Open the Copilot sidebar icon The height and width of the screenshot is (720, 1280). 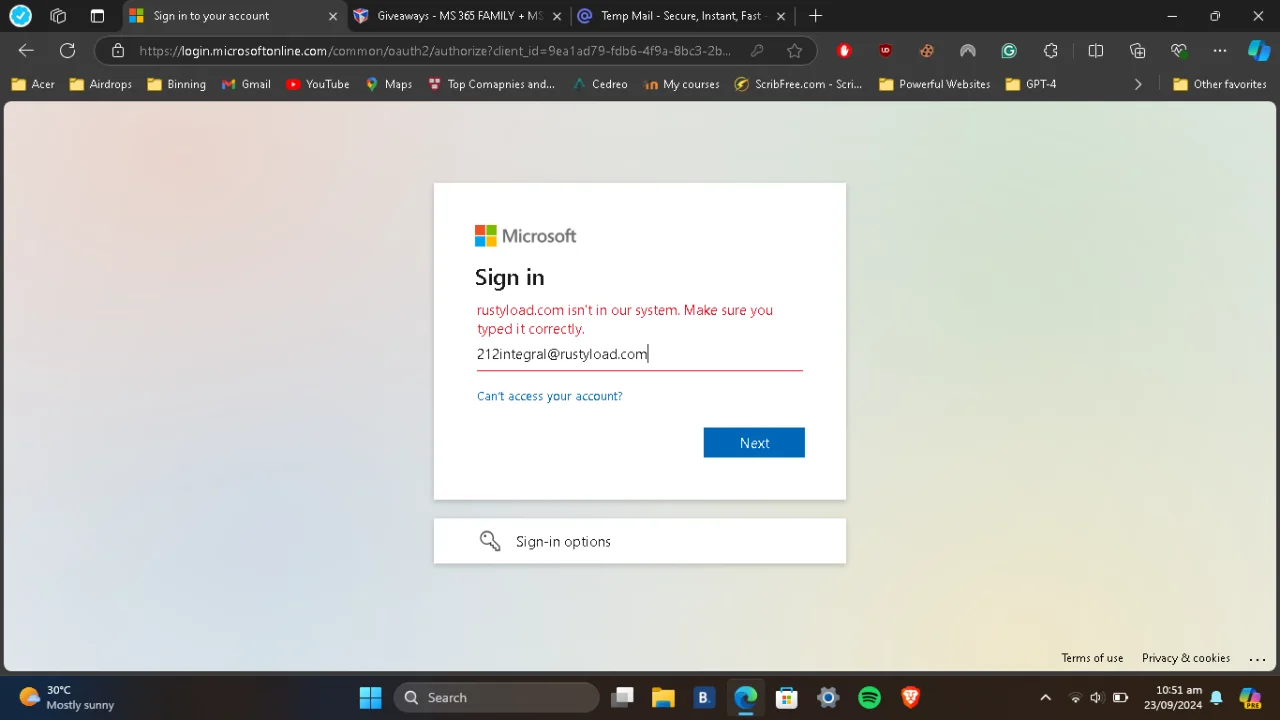tap(1259, 51)
